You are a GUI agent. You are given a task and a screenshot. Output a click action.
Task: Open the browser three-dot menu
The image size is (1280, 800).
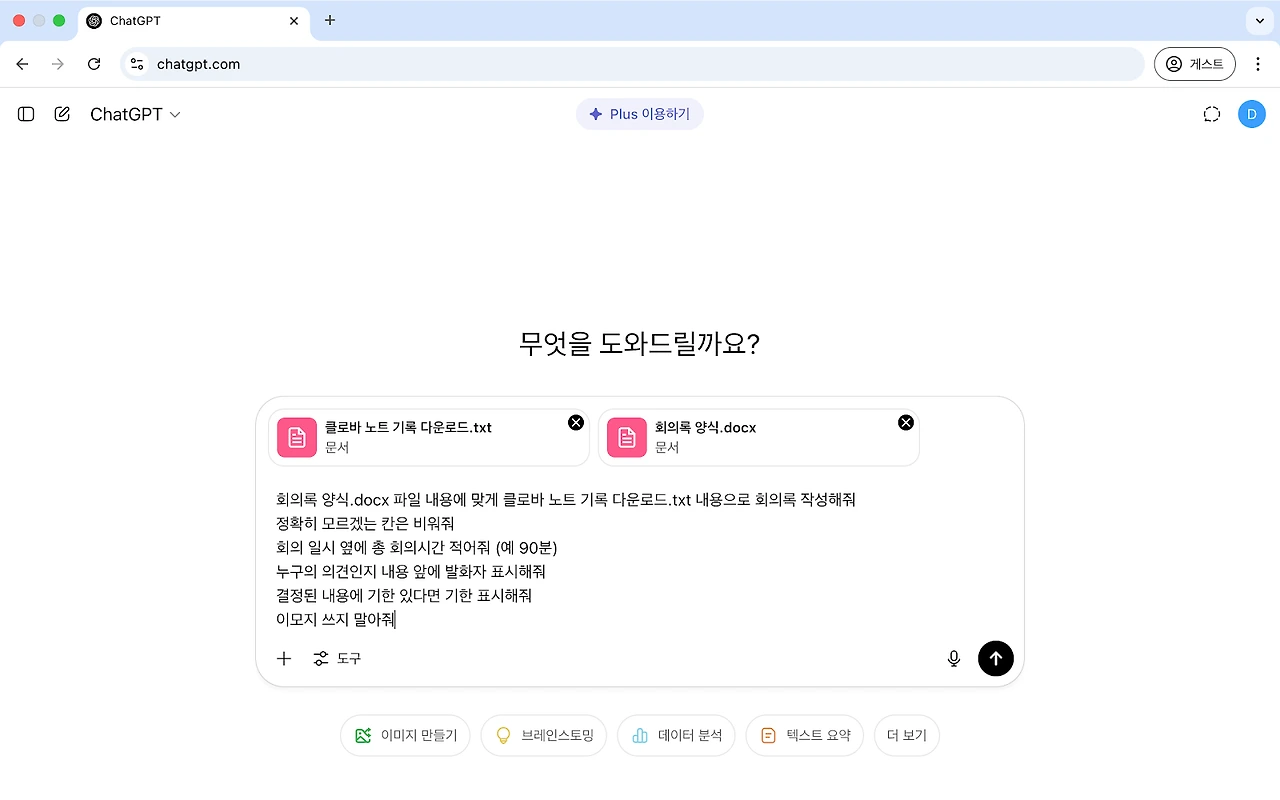pyautogui.click(x=1258, y=64)
